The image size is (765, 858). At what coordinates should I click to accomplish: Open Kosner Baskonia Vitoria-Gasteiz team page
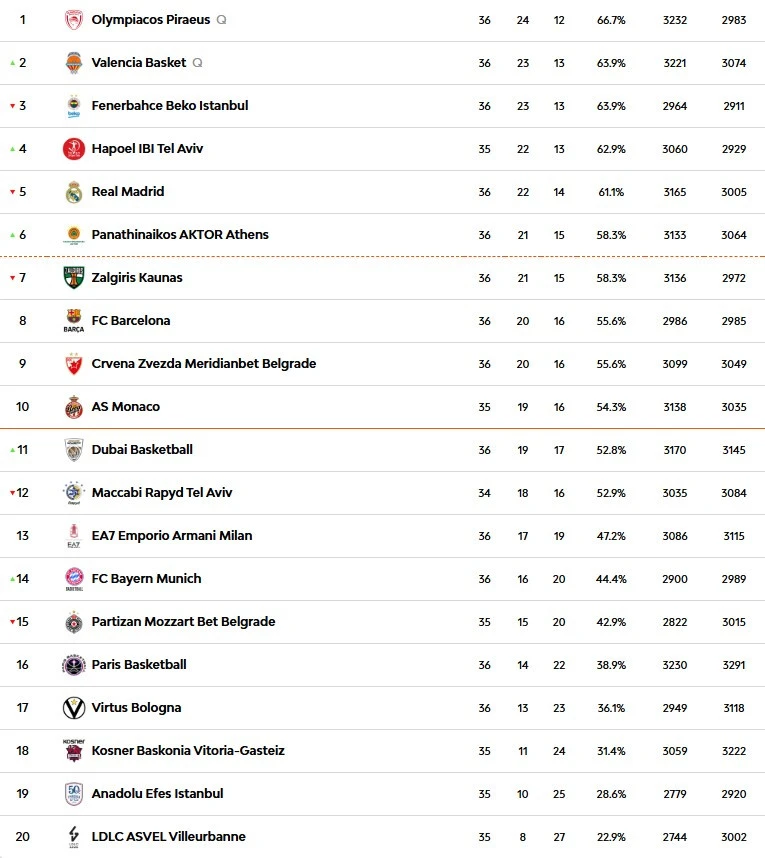click(188, 751)
